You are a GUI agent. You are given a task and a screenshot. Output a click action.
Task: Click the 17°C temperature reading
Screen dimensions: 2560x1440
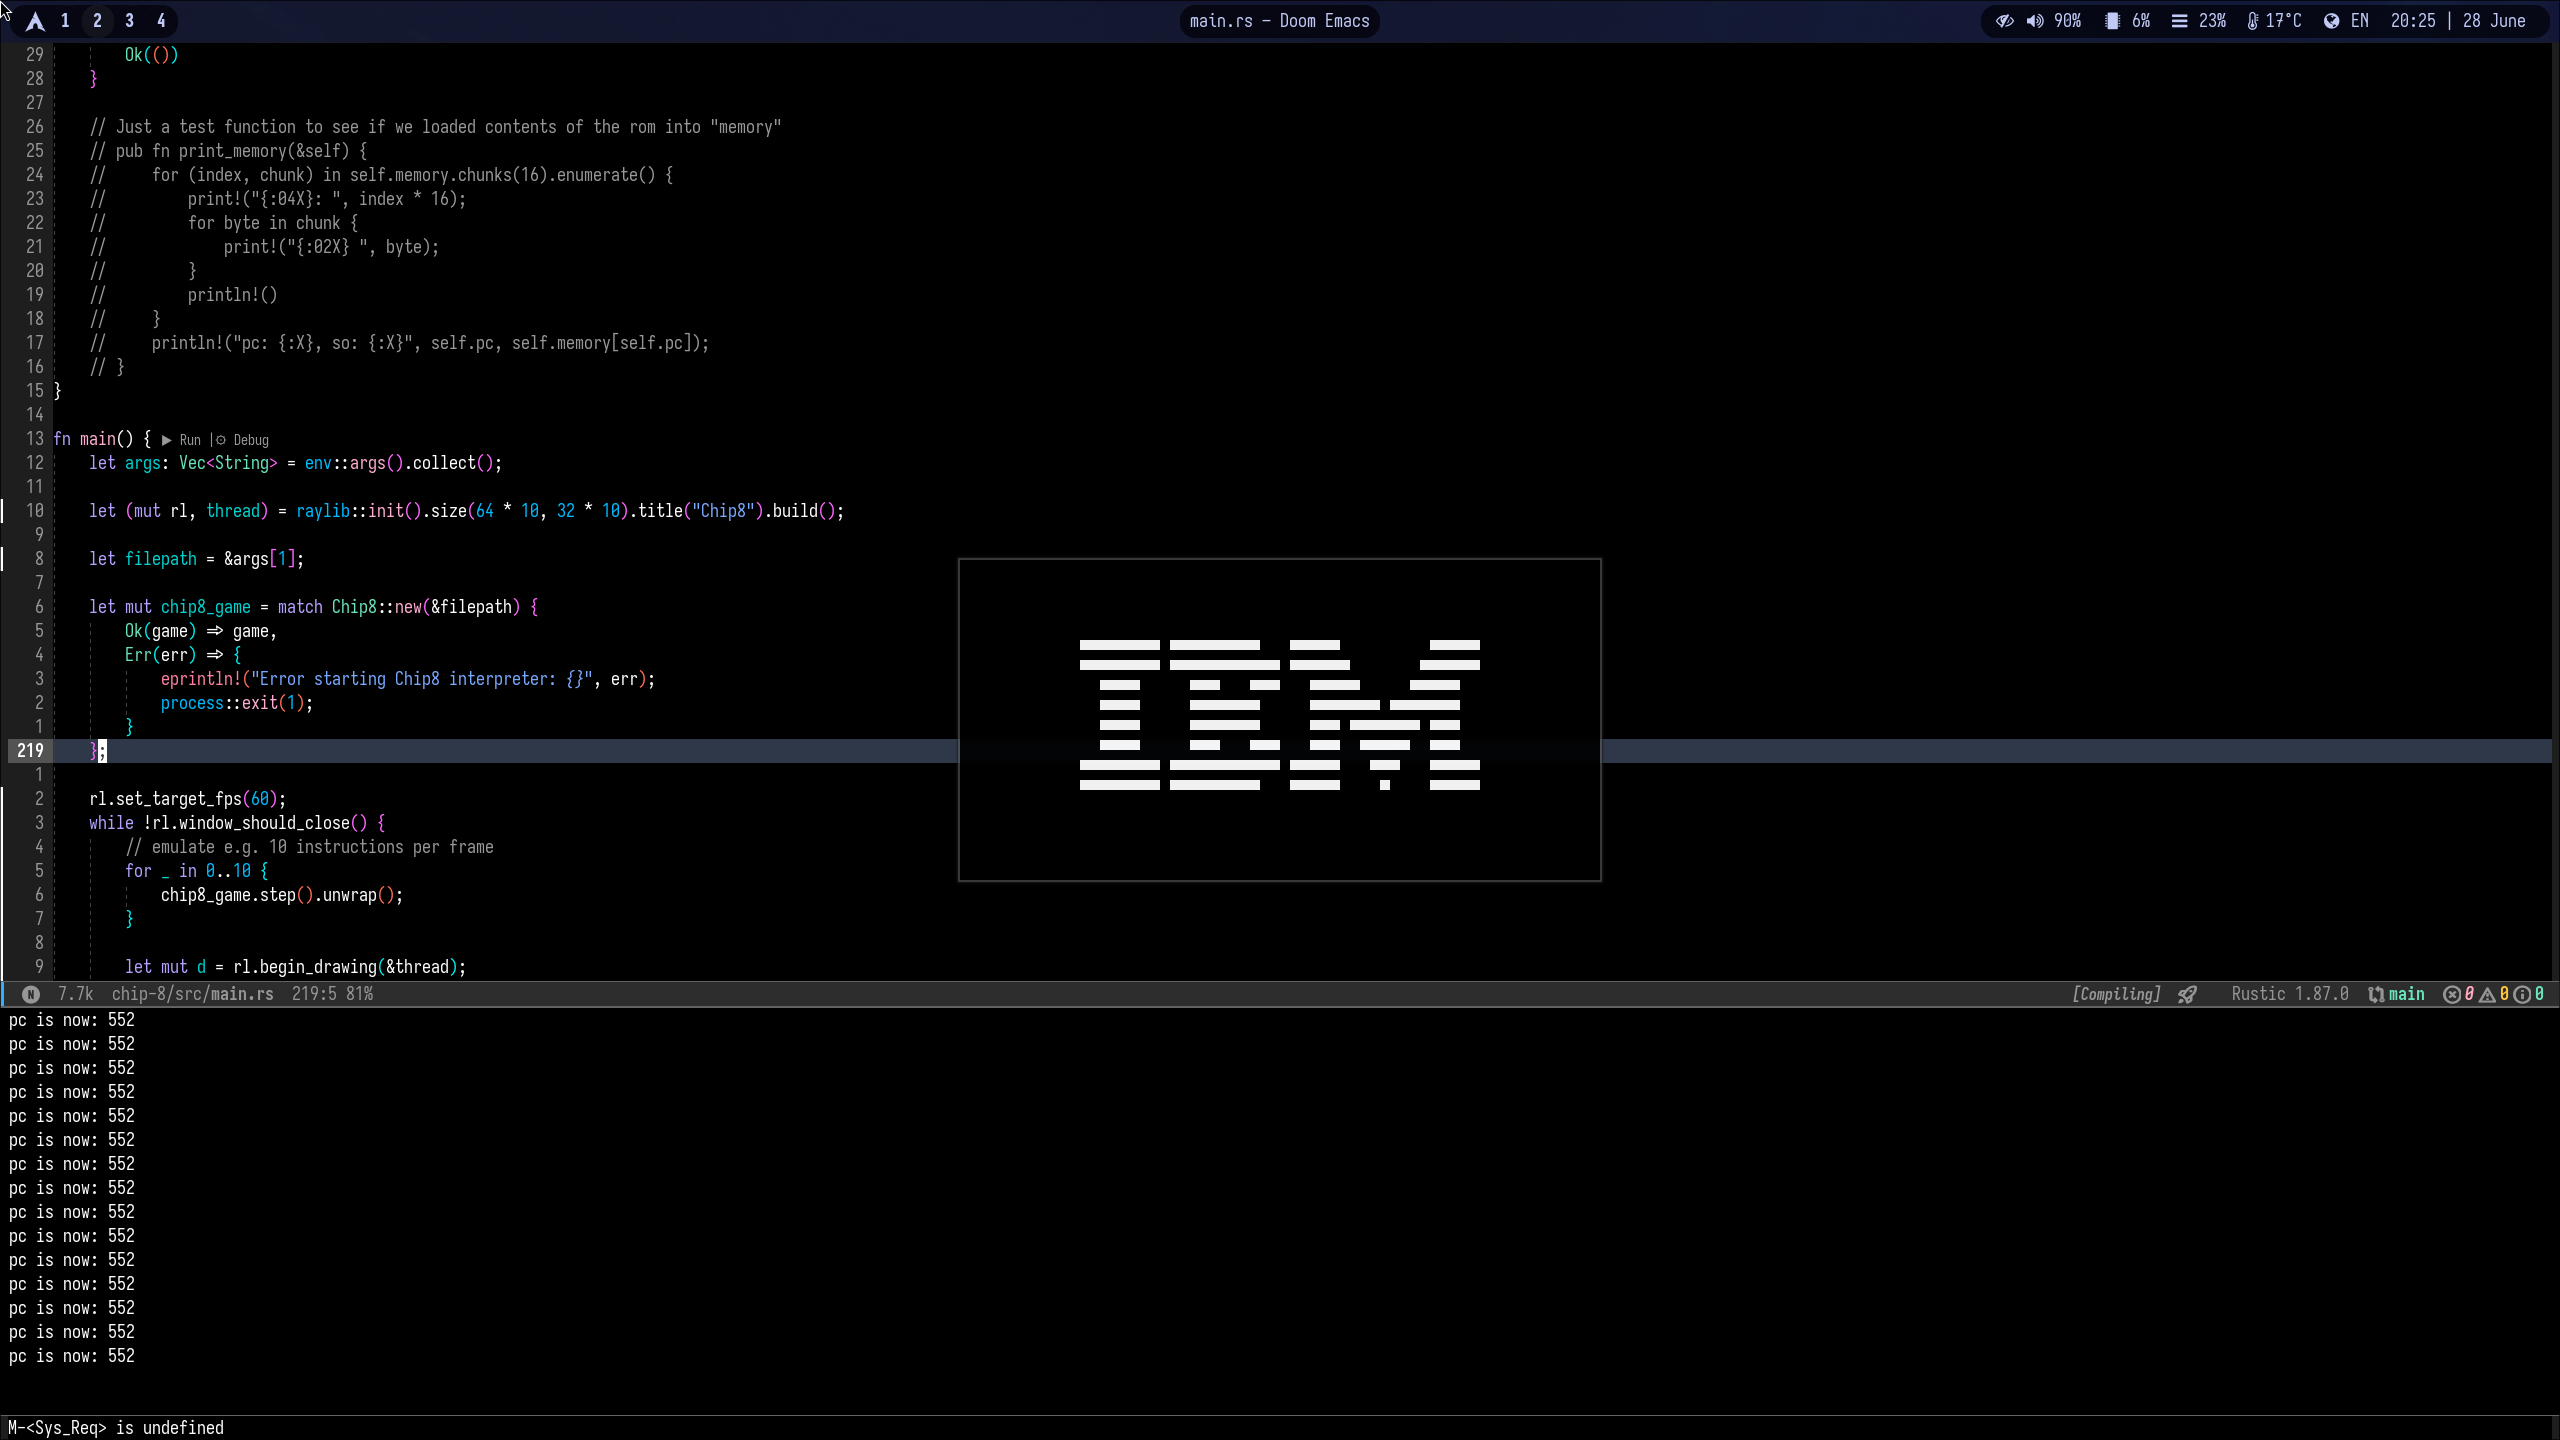point(2283,21)
